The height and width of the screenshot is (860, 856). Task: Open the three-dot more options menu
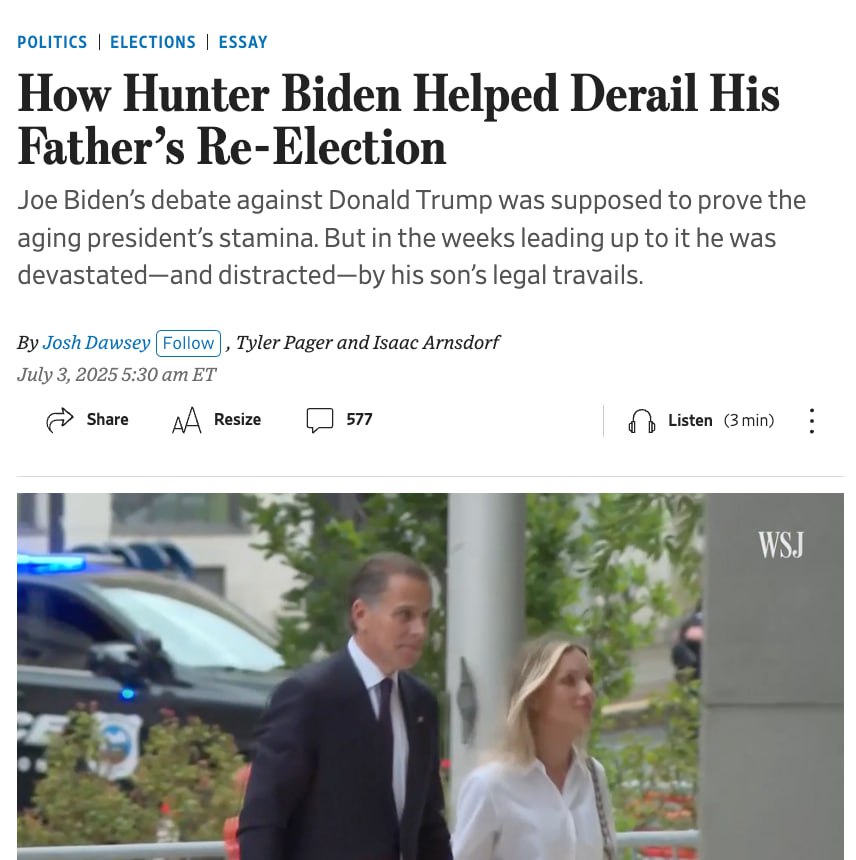812,421
